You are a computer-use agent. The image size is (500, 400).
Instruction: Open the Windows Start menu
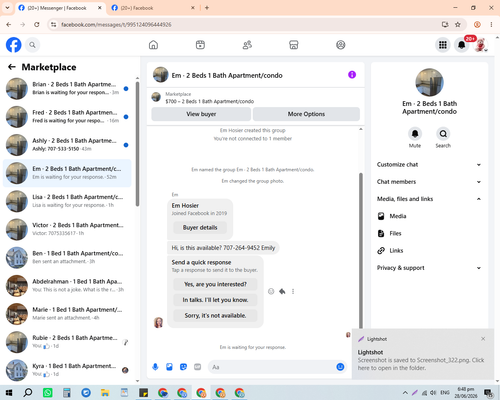tap(9, 393)
